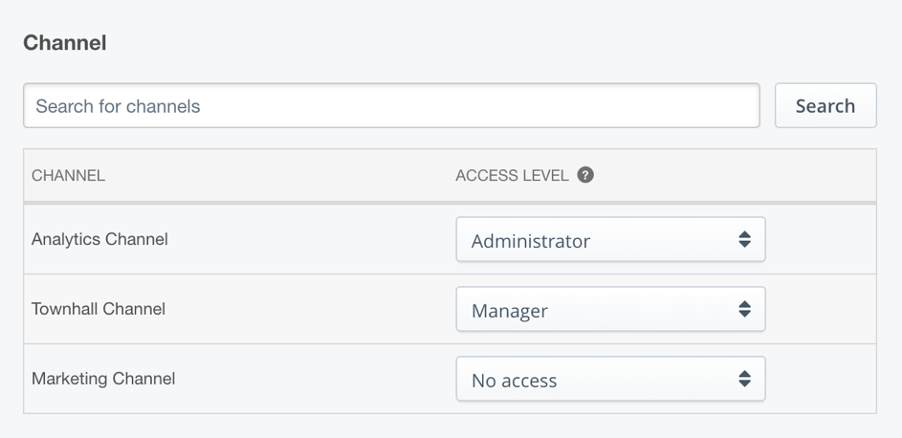
Task: Click the up-down arrows on No access dropdown
Action: coord(744,379)
